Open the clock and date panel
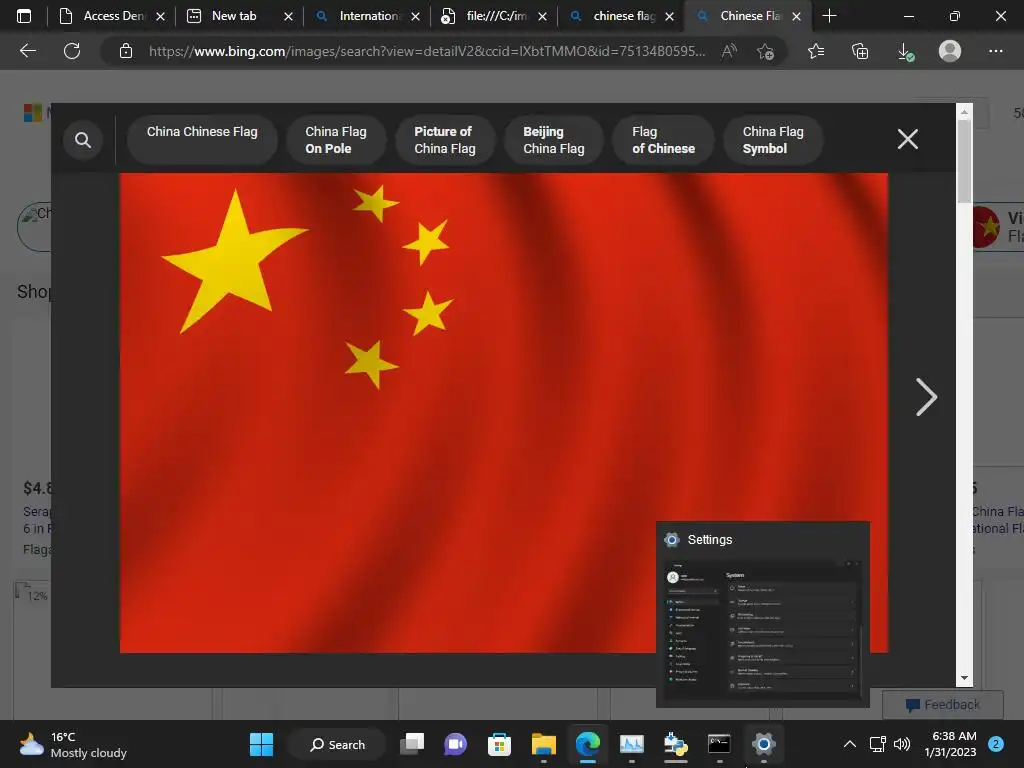 pos(952,744)
